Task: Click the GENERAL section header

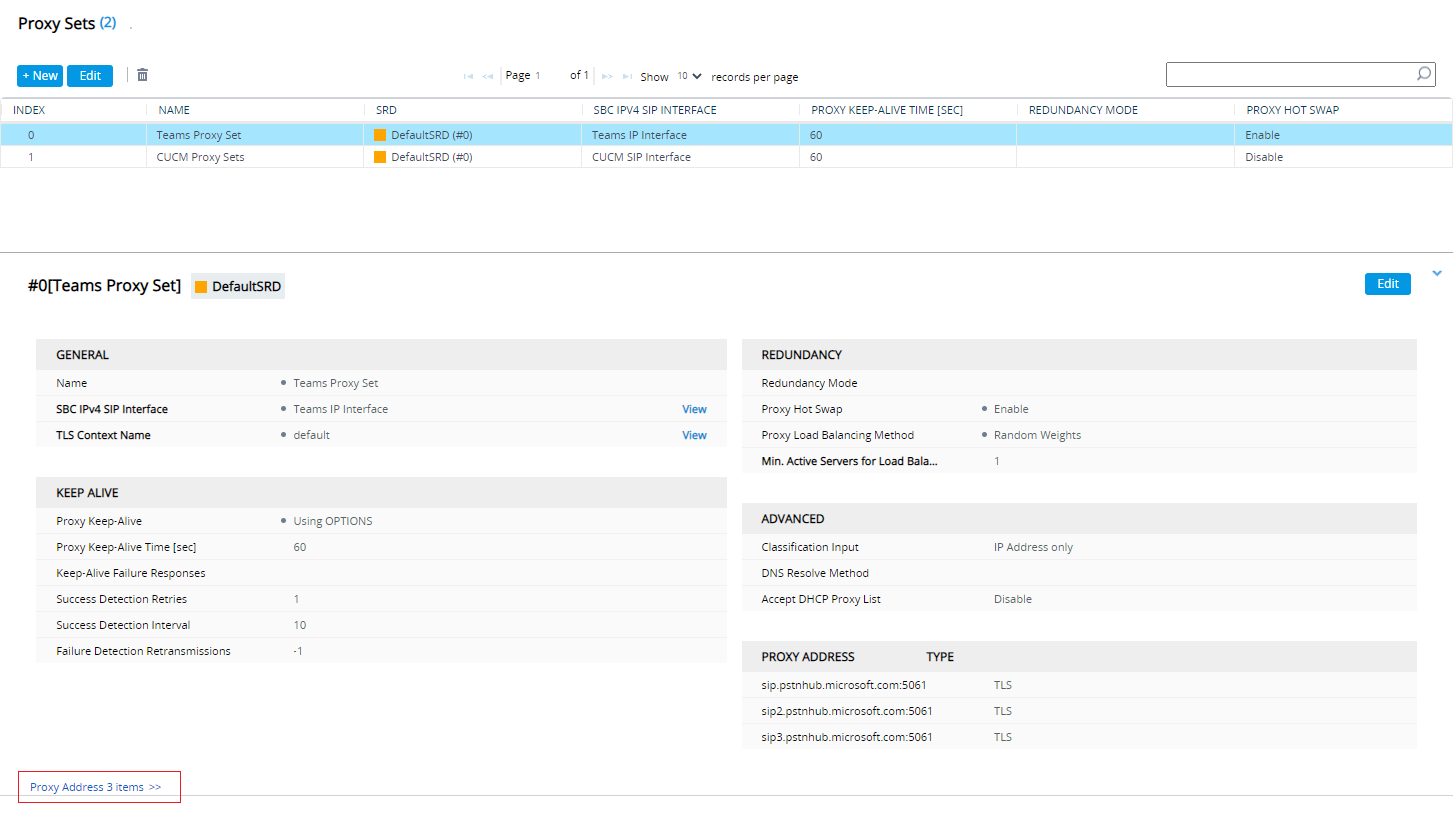Action: point(82,355)
